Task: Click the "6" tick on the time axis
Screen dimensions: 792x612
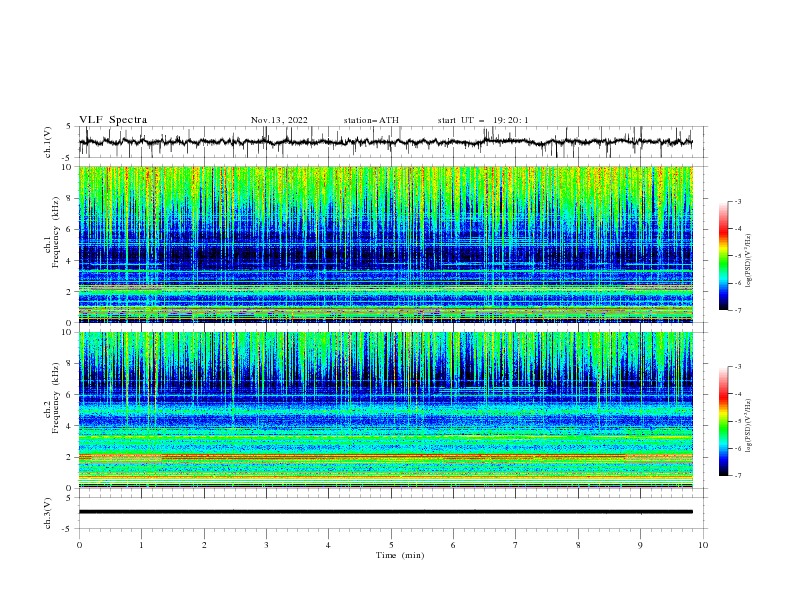Action: (x=453, y=545)
